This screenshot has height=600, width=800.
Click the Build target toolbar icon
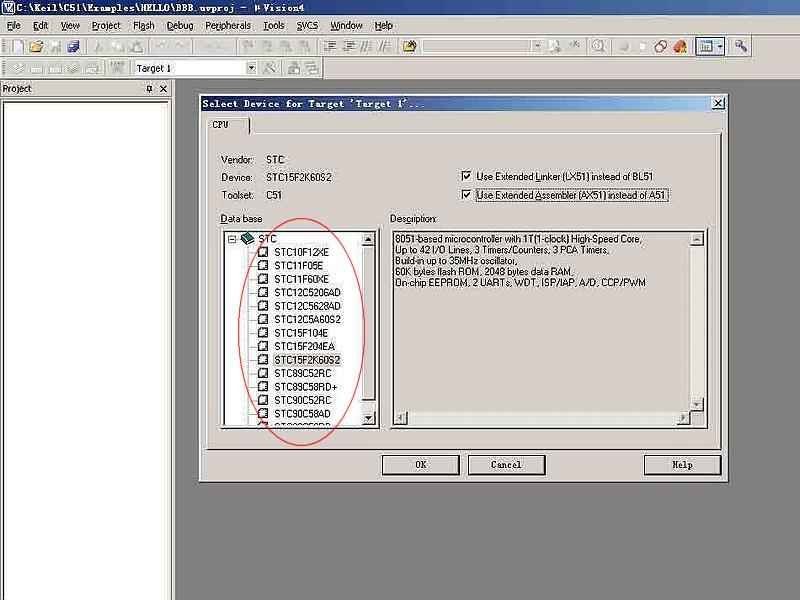click(x=36, y=68)
